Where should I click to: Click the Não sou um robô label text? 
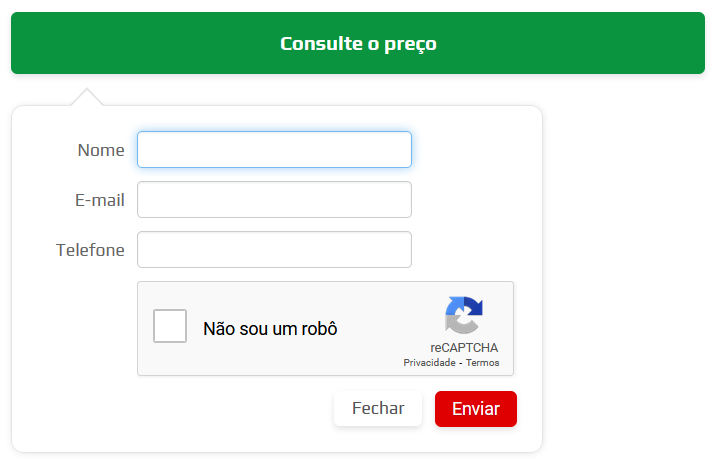pos(270,329)
